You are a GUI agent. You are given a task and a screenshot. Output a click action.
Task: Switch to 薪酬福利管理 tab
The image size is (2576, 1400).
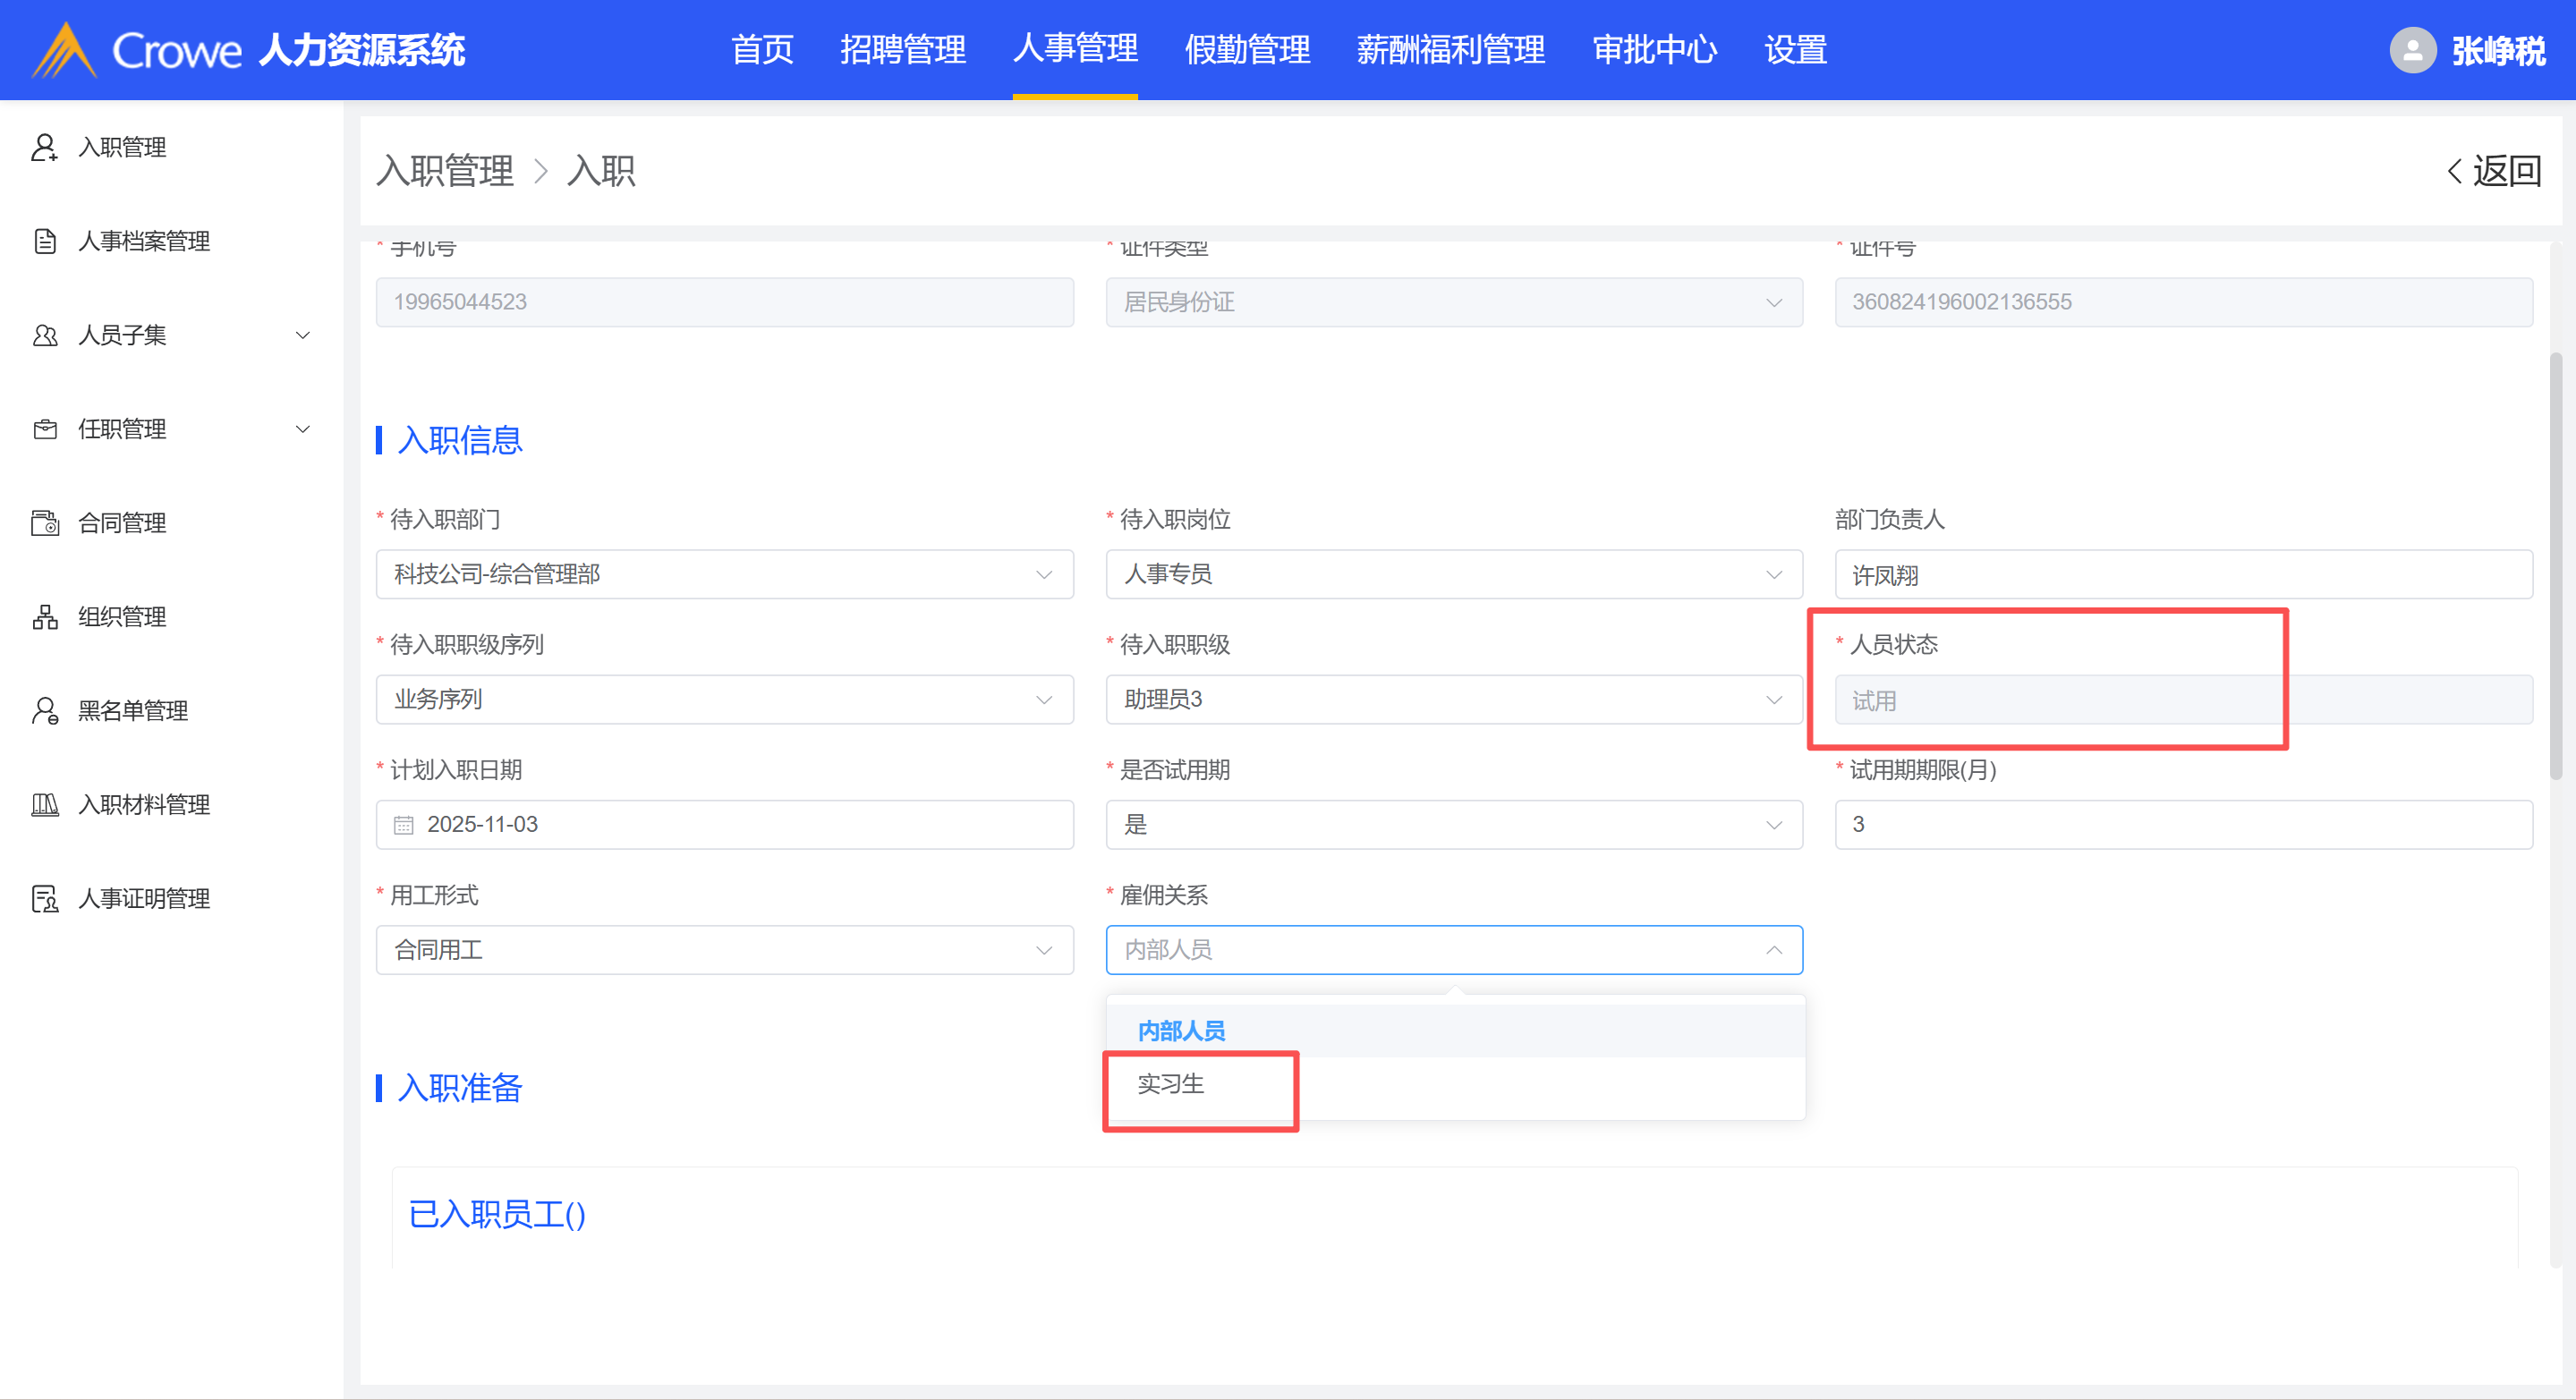(x=1450, y=50)
